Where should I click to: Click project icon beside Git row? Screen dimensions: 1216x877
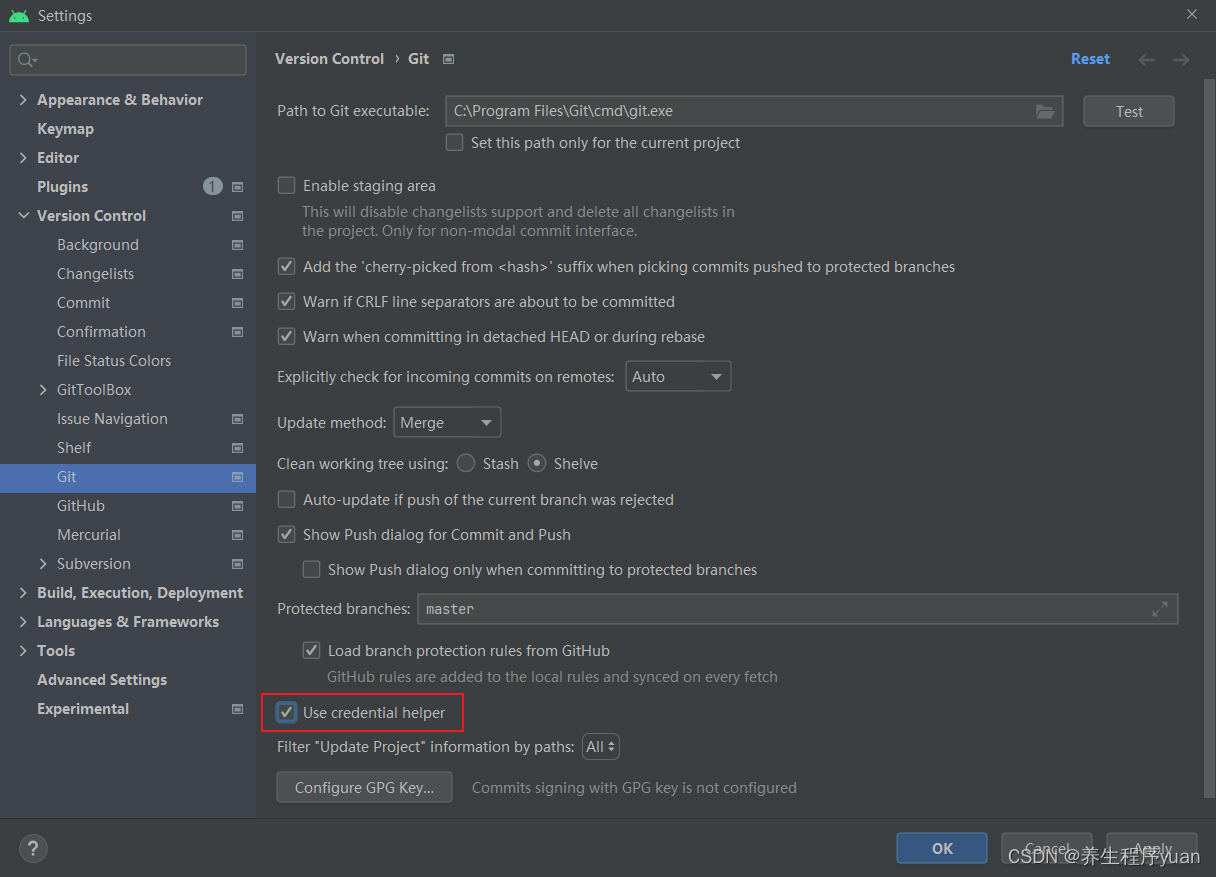[238, 477]
